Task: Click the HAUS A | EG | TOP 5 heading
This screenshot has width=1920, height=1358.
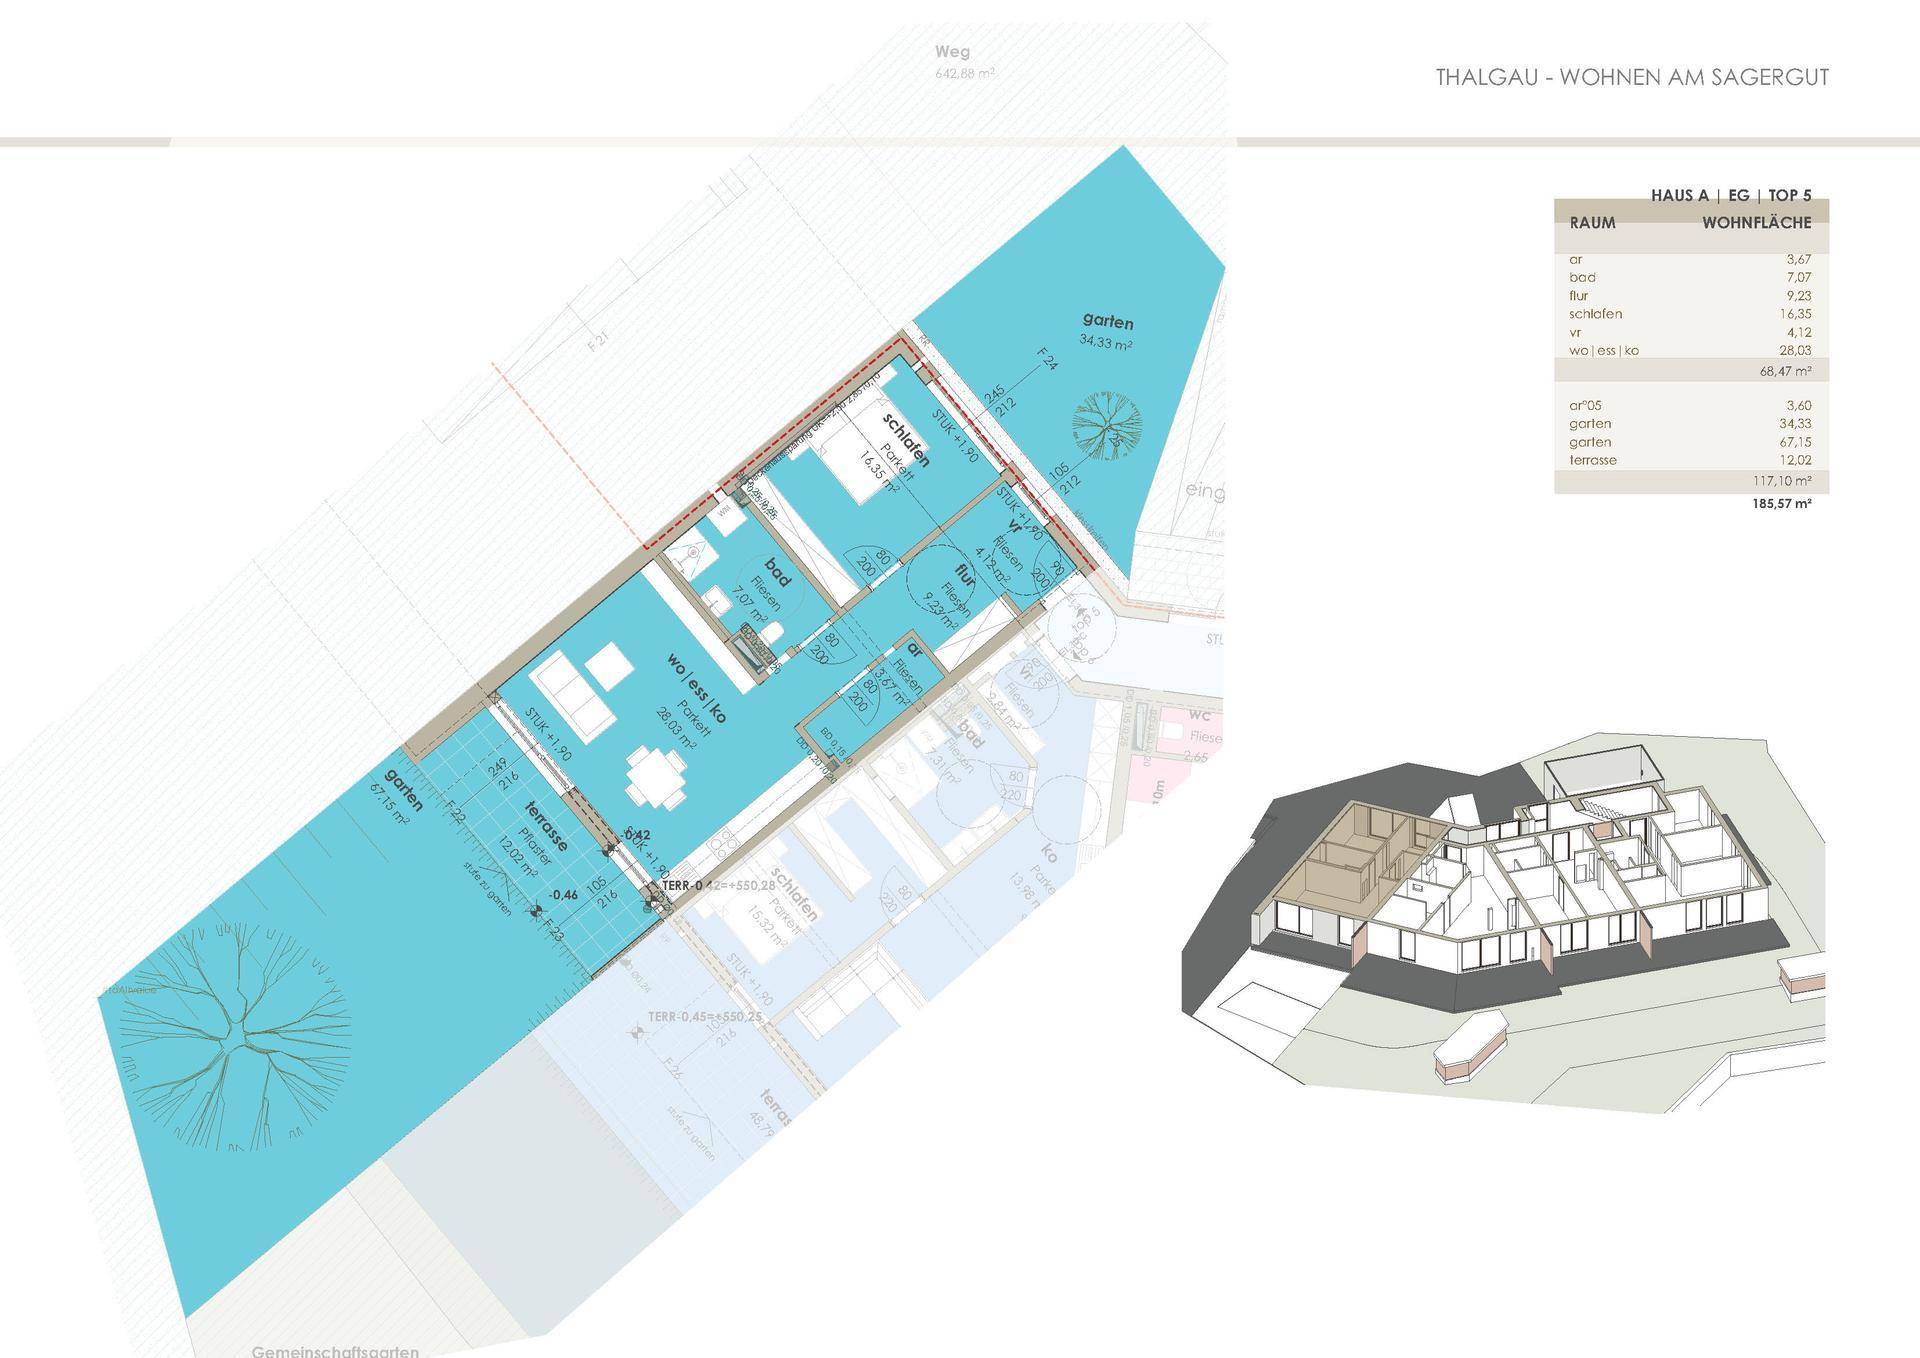Action: (x=1730, y=196)
